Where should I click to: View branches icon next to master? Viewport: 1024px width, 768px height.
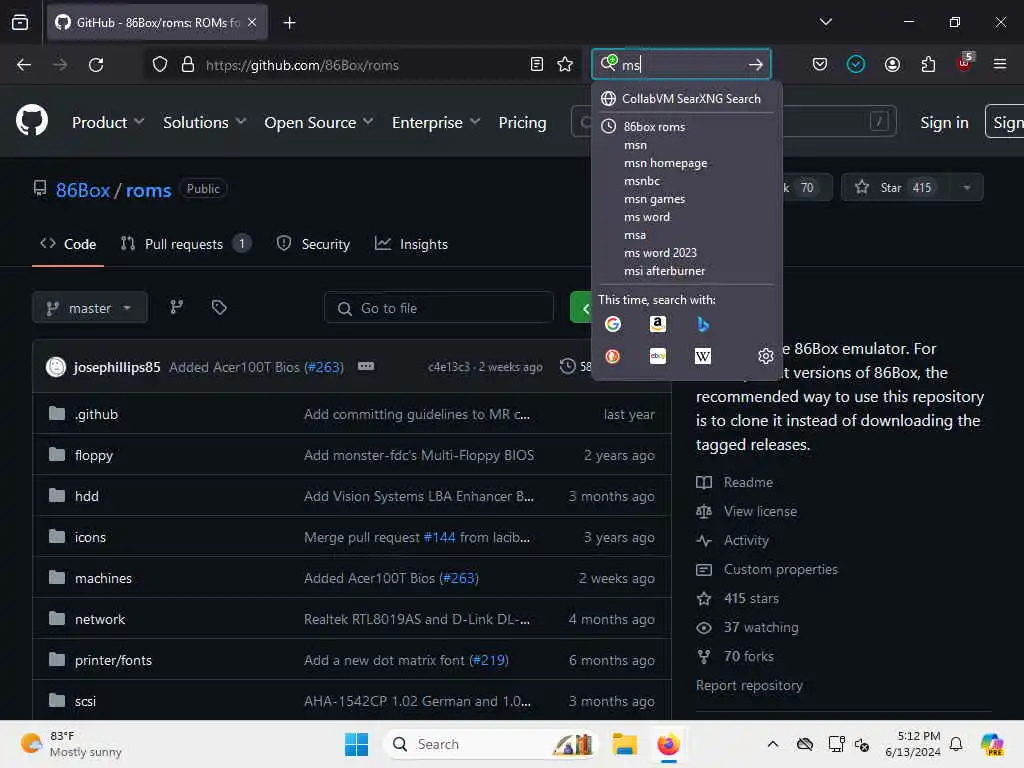(x=176, y=308)
